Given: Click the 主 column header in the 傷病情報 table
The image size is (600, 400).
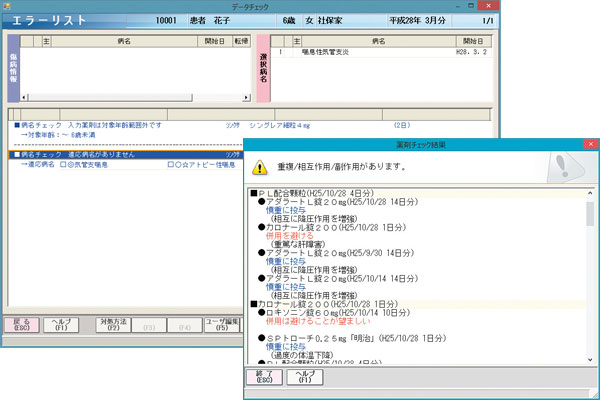Looking at the screenshot, I should [46, 41].
